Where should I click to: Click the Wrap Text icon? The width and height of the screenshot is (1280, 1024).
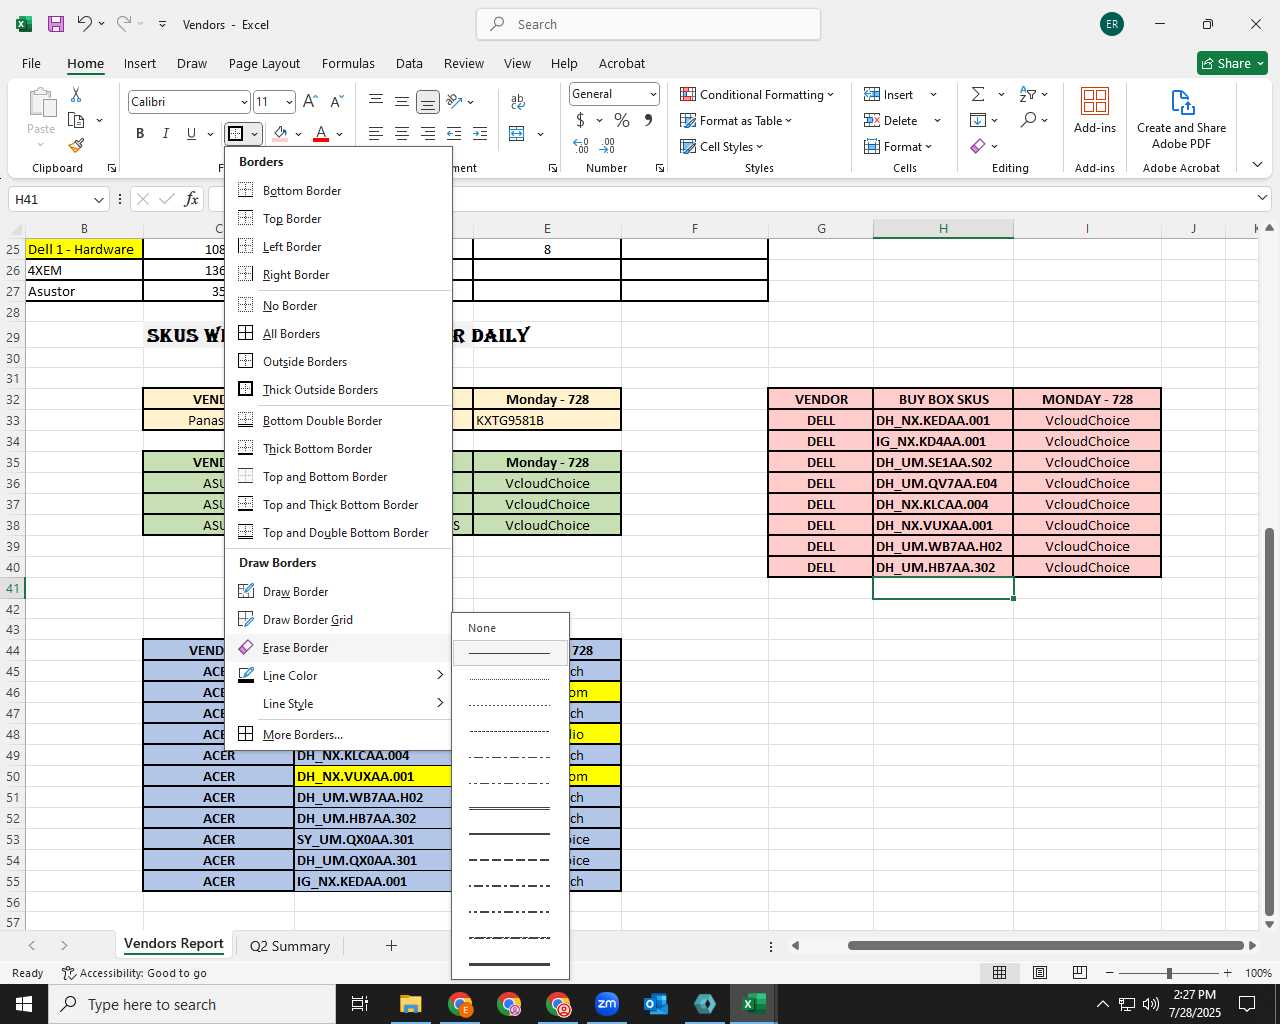[x=518, y=101]
